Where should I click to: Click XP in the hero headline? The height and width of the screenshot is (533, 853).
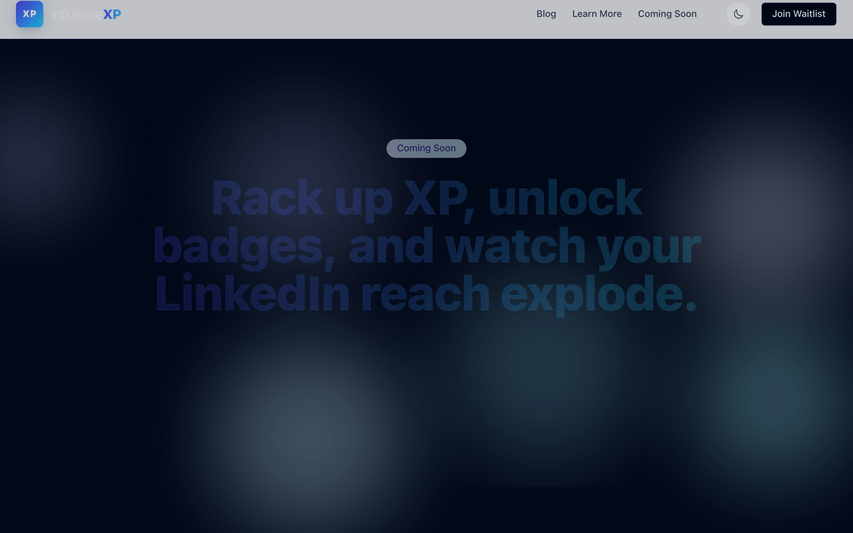tap(436, 198)
